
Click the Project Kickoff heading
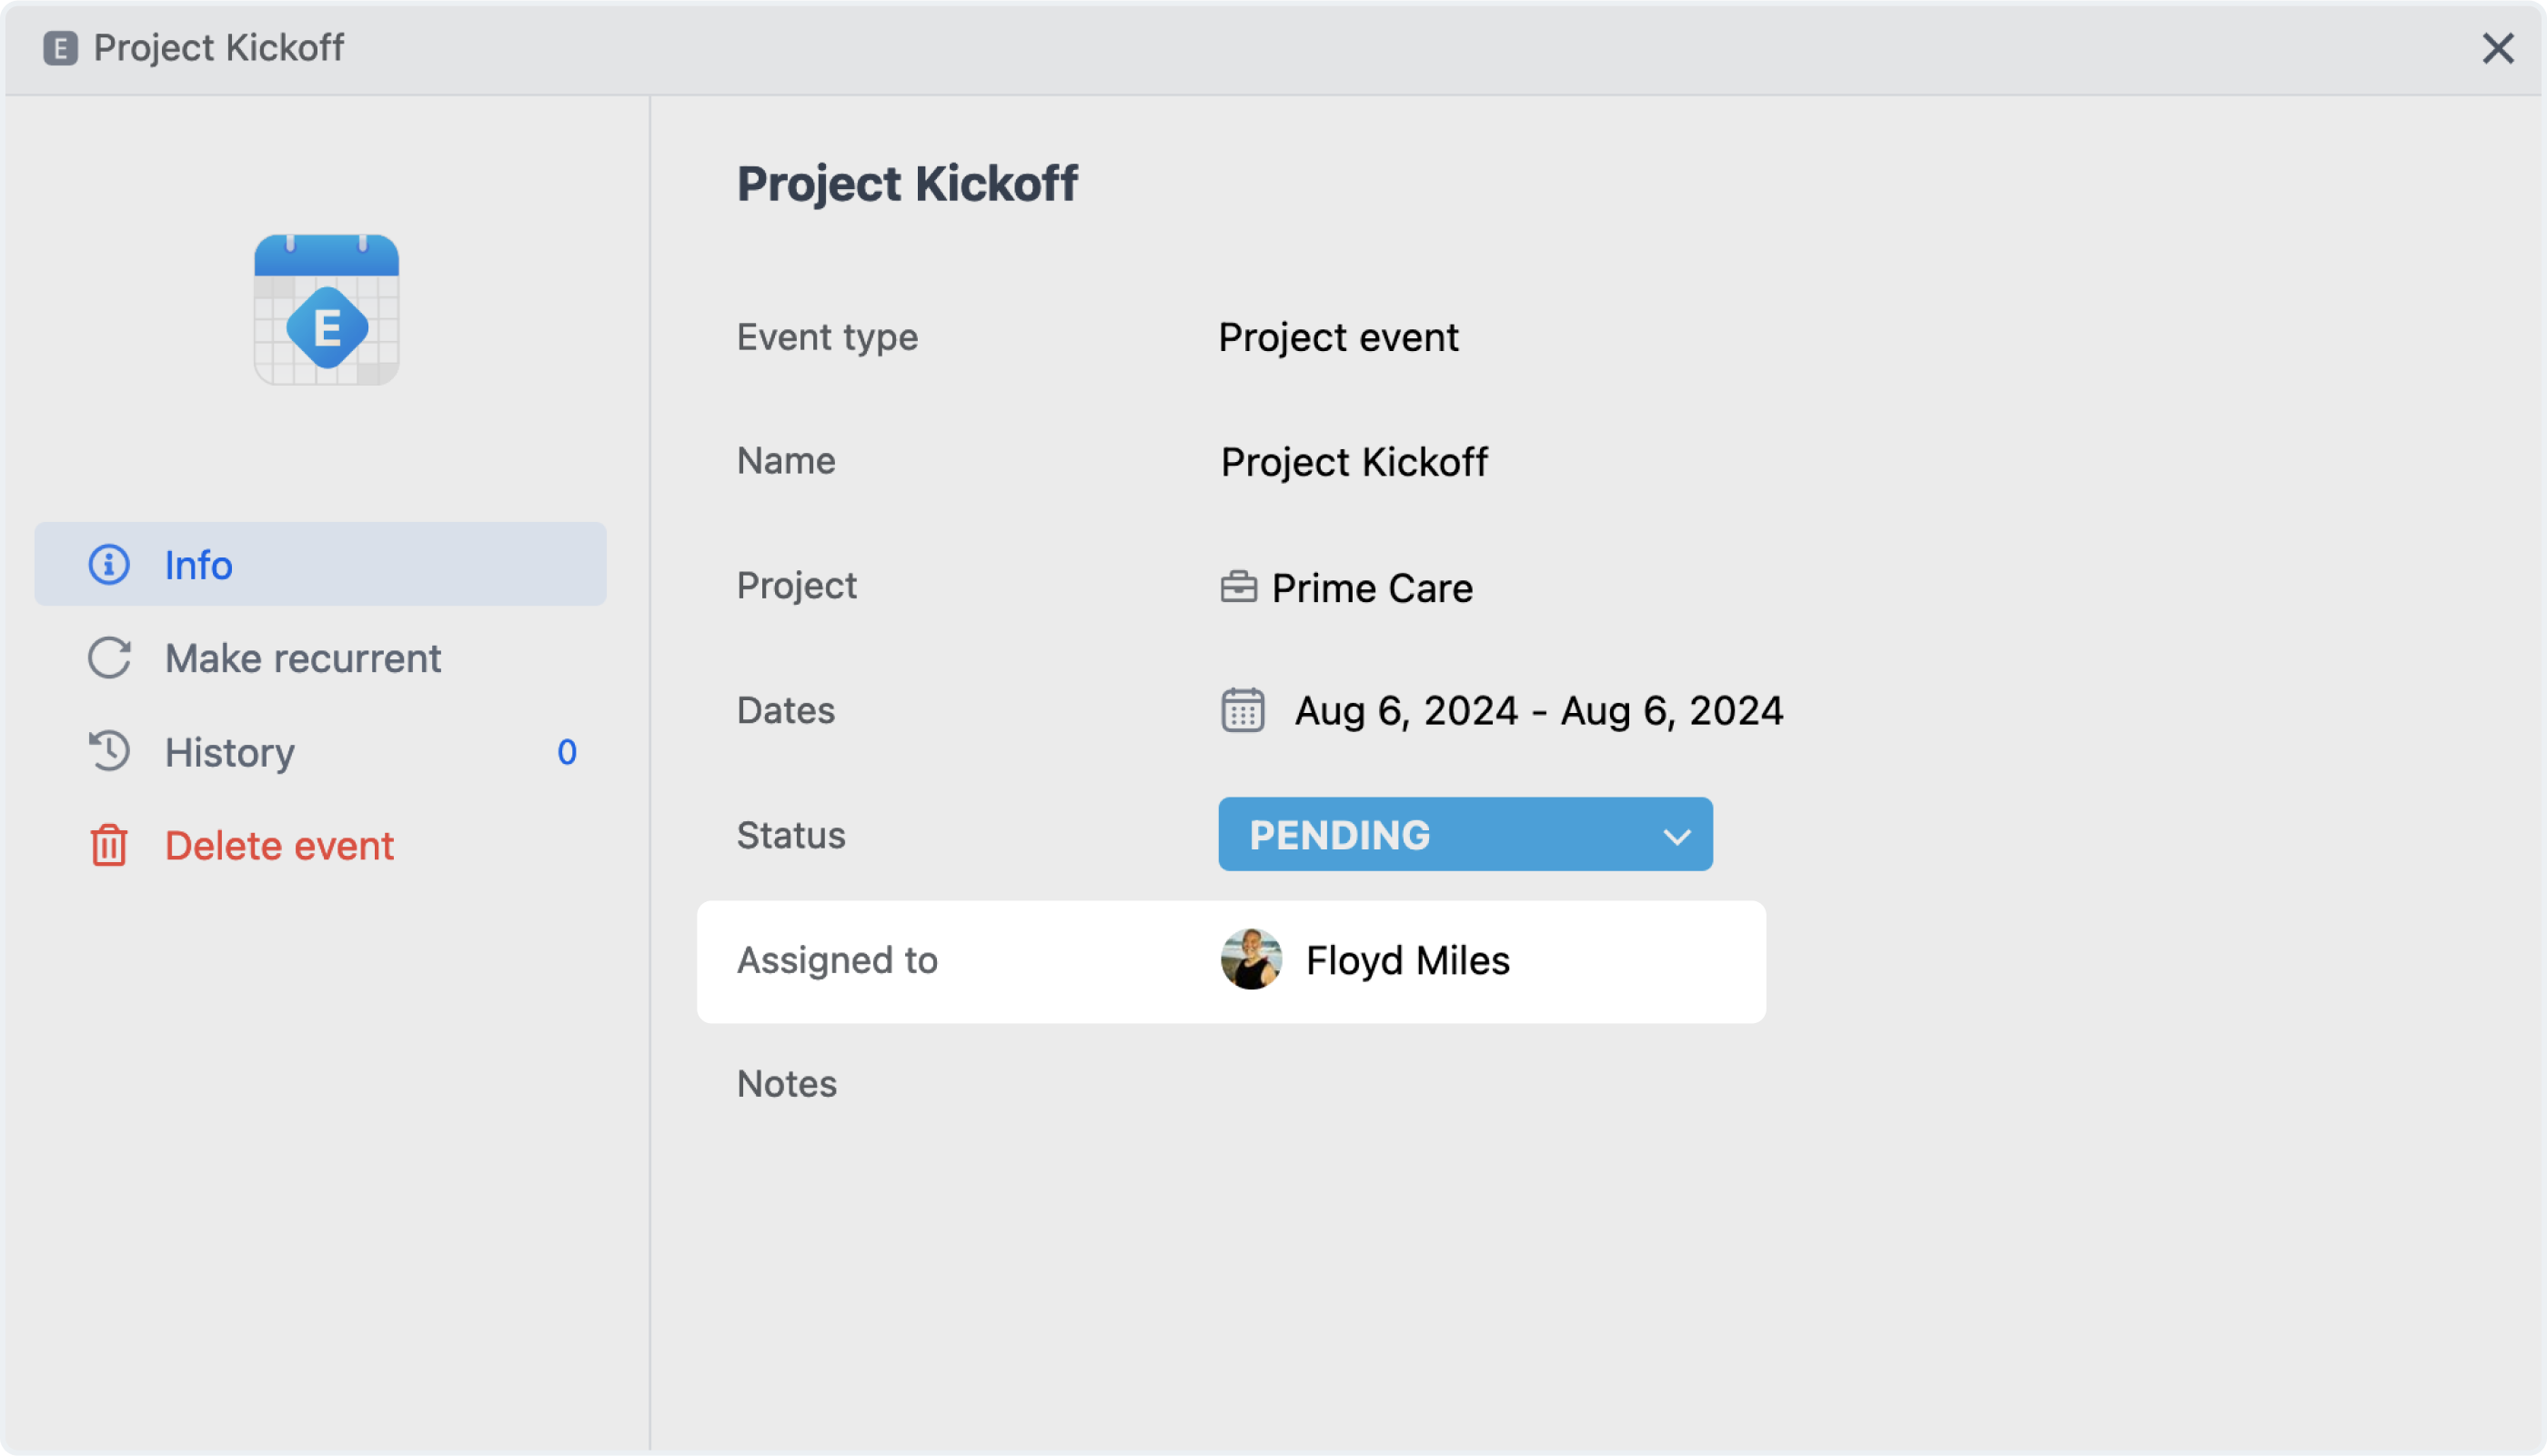click(x=907, y=184)
